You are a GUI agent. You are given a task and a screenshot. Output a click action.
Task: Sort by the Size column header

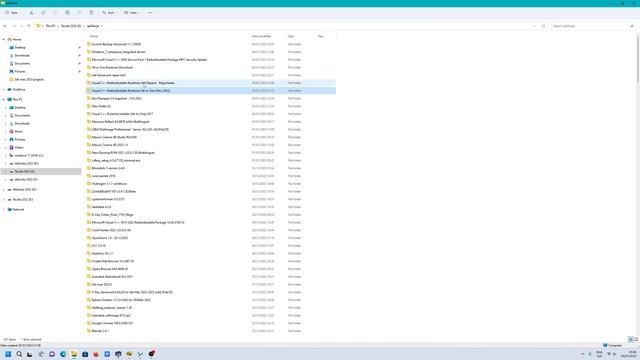320,36
